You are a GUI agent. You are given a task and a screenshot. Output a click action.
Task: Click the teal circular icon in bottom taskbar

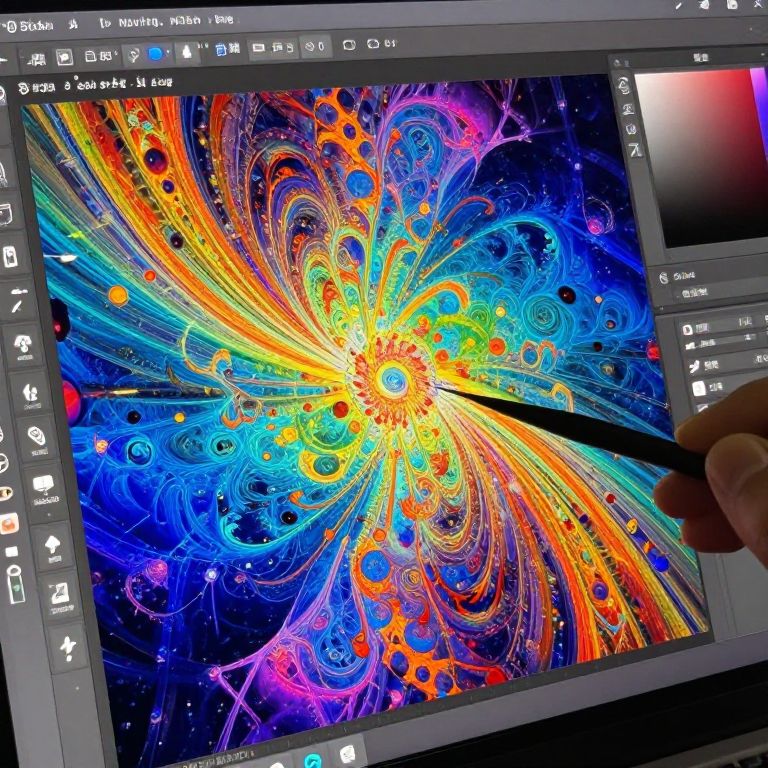point(312,760)
